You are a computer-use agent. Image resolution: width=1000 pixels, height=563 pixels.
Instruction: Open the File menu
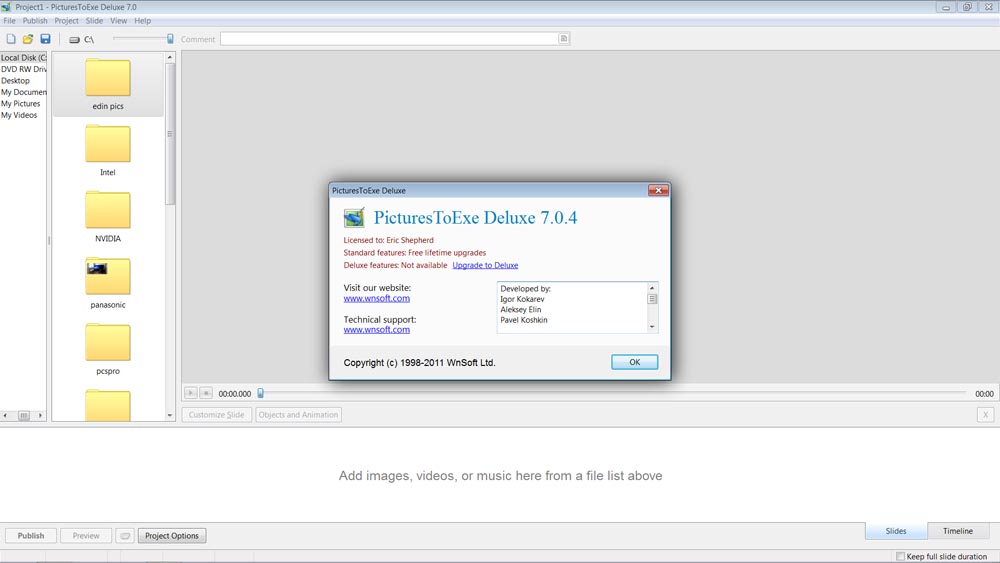(10, 20)
